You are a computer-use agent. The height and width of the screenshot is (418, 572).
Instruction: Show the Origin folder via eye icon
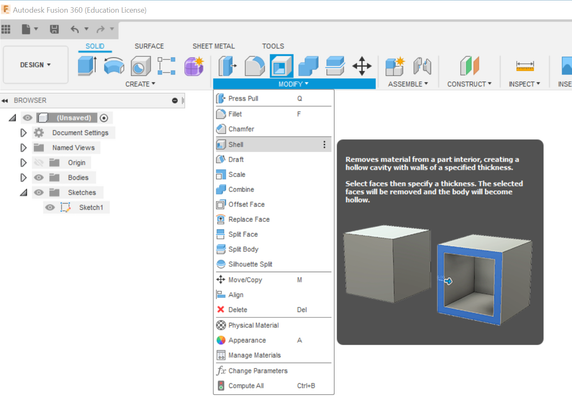click(39, 163)
